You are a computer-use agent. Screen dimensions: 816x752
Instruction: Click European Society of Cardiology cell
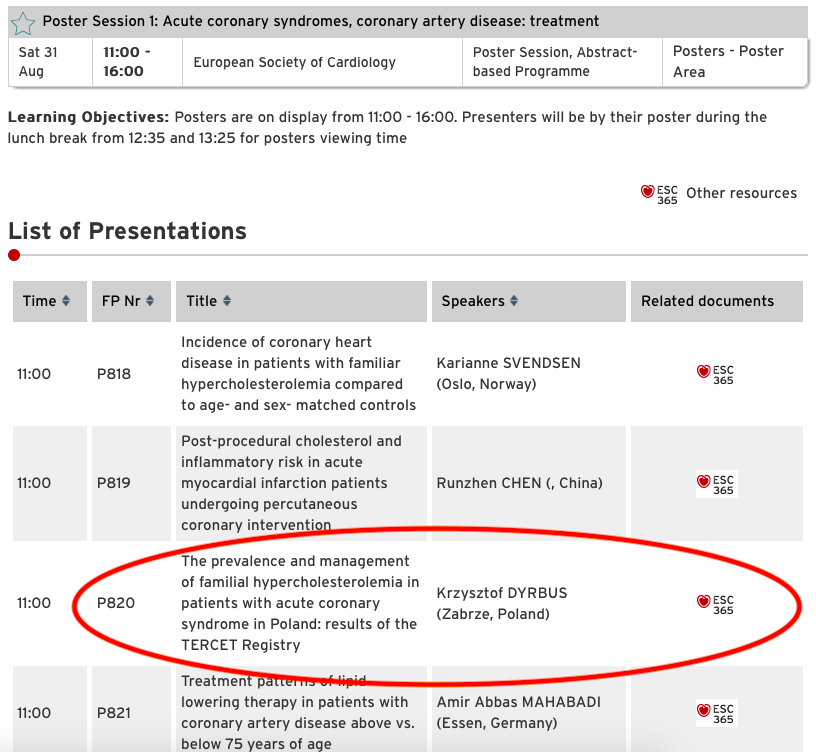coord(322,62)
